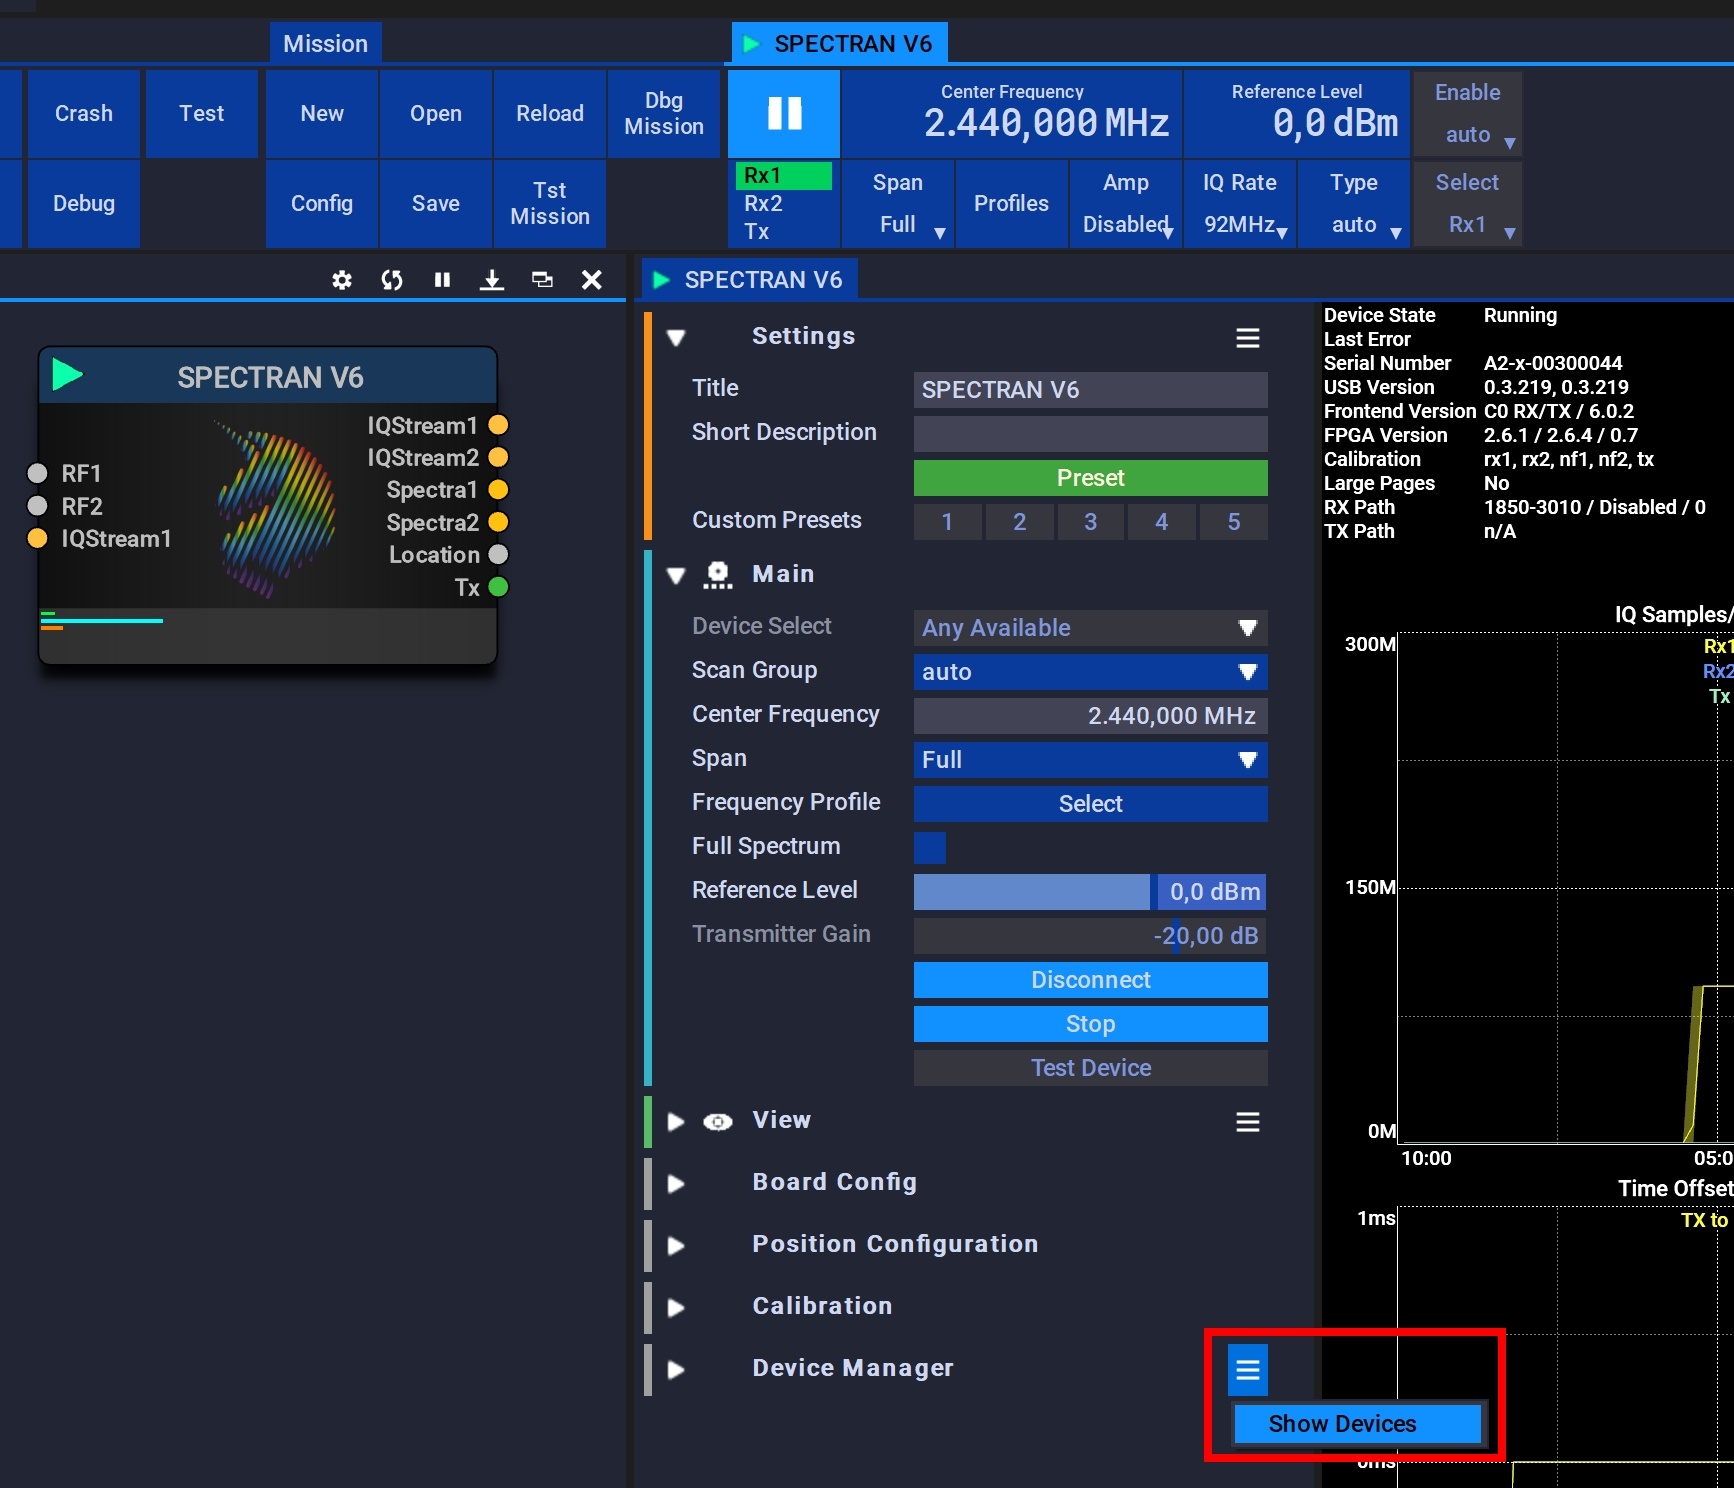The height and width of the screenshot is (1488, 1734).
Task: Click the Profiles toolbar item
Action: [x=1012, y=204]
